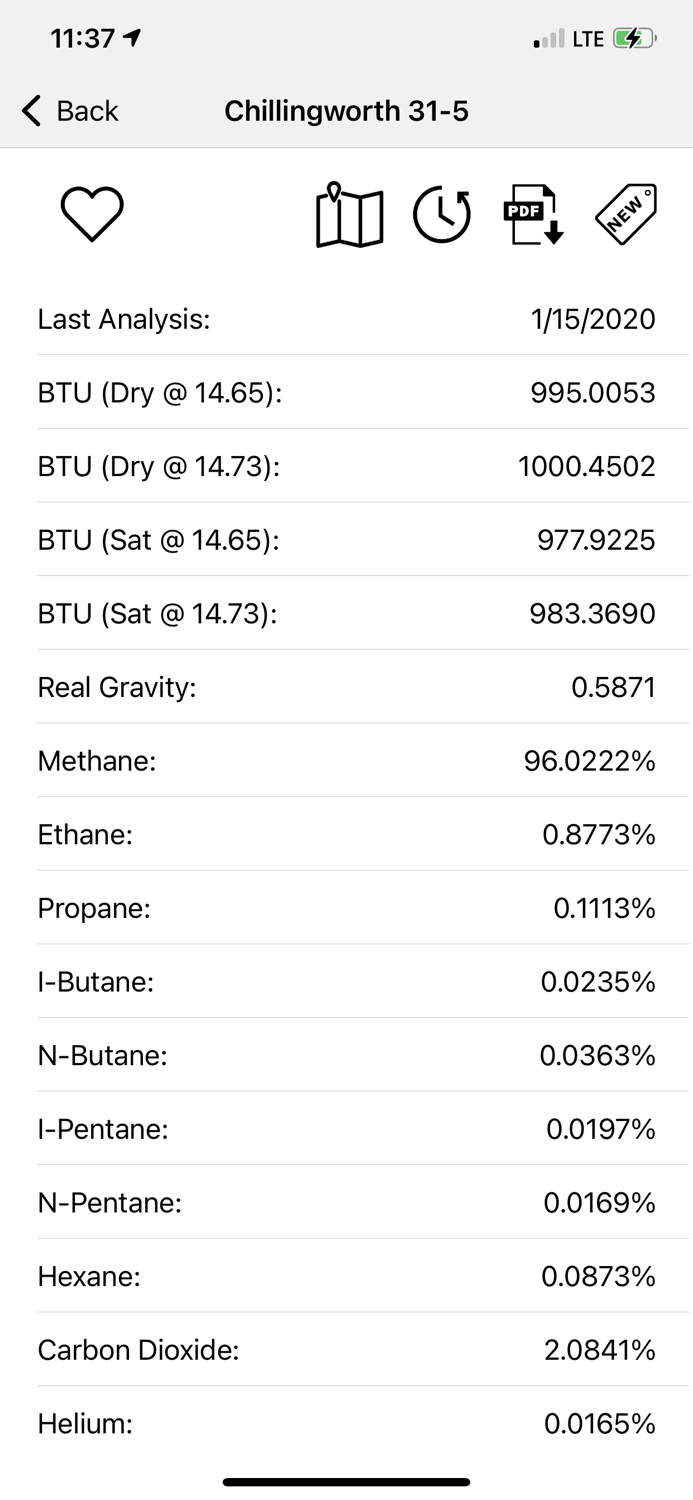Tap the home indicator bar

coord(346,1481)
